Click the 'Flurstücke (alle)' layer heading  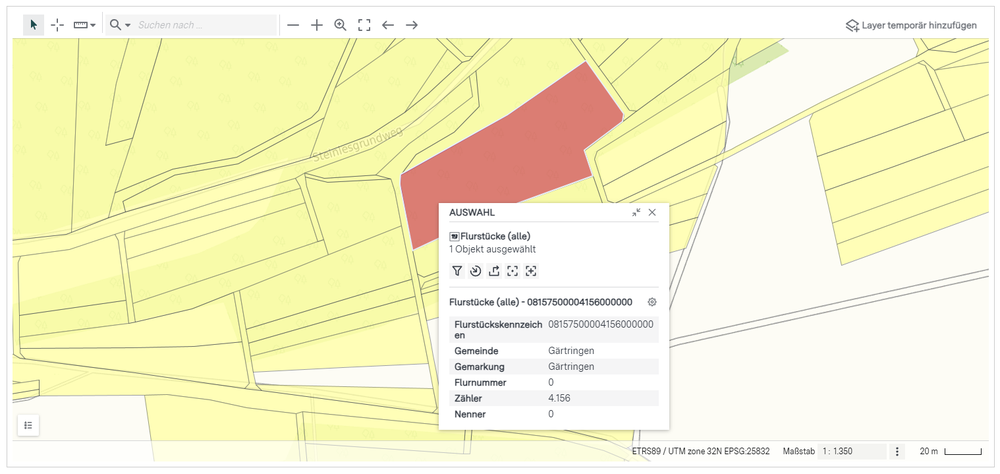coord(496,236)
